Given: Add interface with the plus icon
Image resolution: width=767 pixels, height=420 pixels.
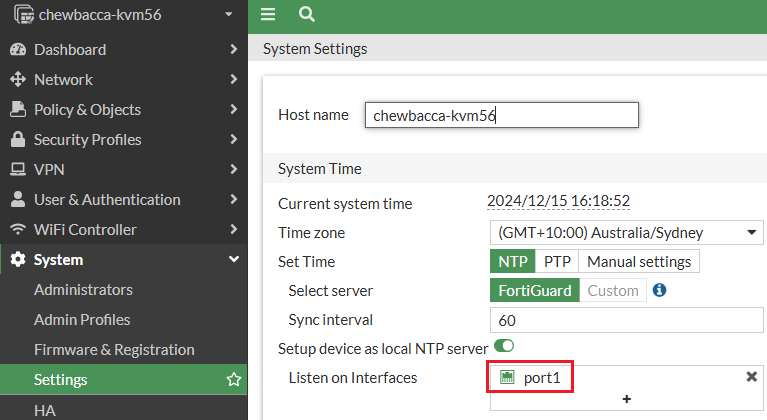Looking at the screenshot, I should tap(627, 399).
